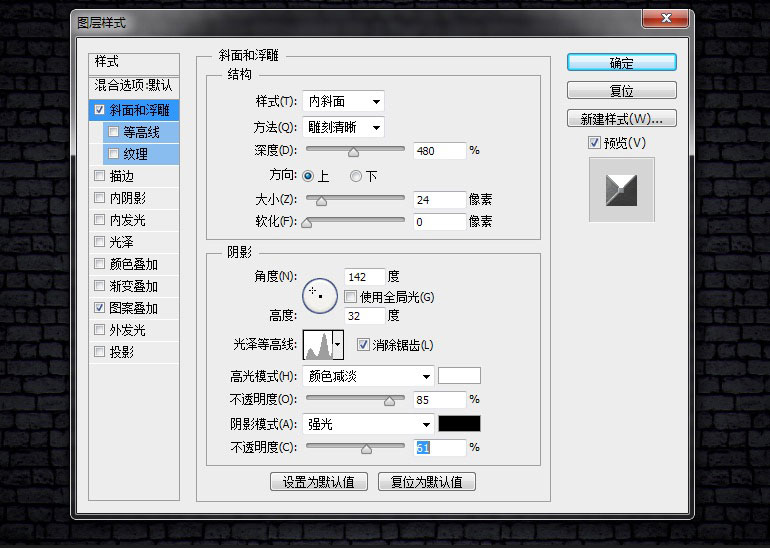Click the angle dial for shading direction
This screenshot has height=548, width=770.
[x=320, y=296]
